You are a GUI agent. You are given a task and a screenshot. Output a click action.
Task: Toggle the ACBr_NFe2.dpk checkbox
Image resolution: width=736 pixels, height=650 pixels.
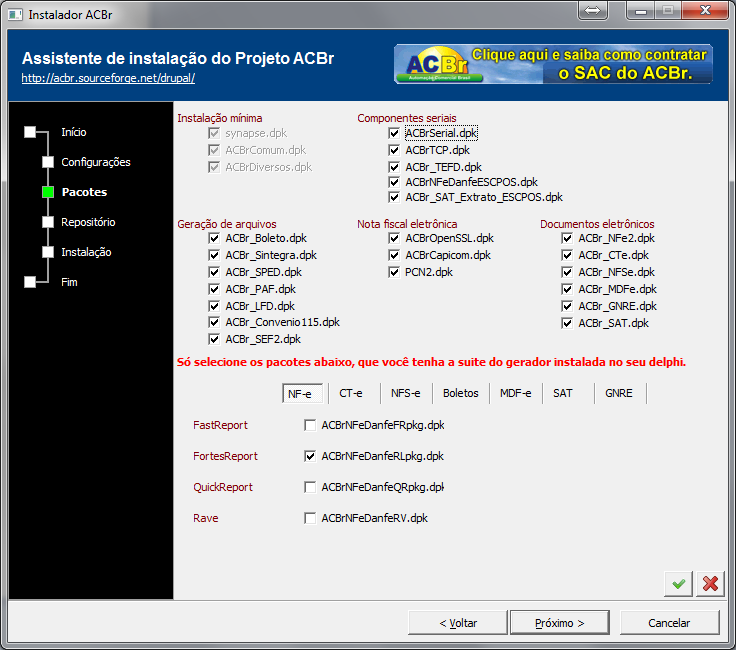pos(567,238)
